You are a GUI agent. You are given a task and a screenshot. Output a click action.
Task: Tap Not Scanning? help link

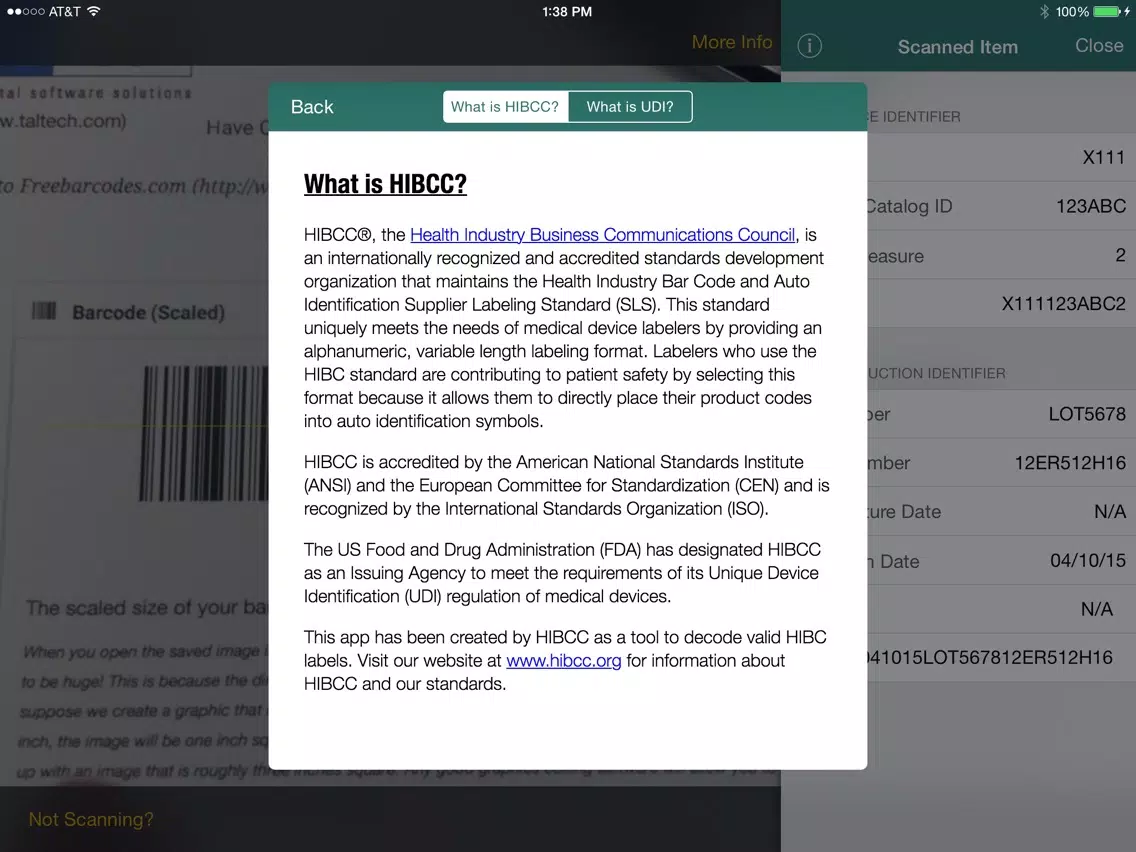tap(91, 819)
